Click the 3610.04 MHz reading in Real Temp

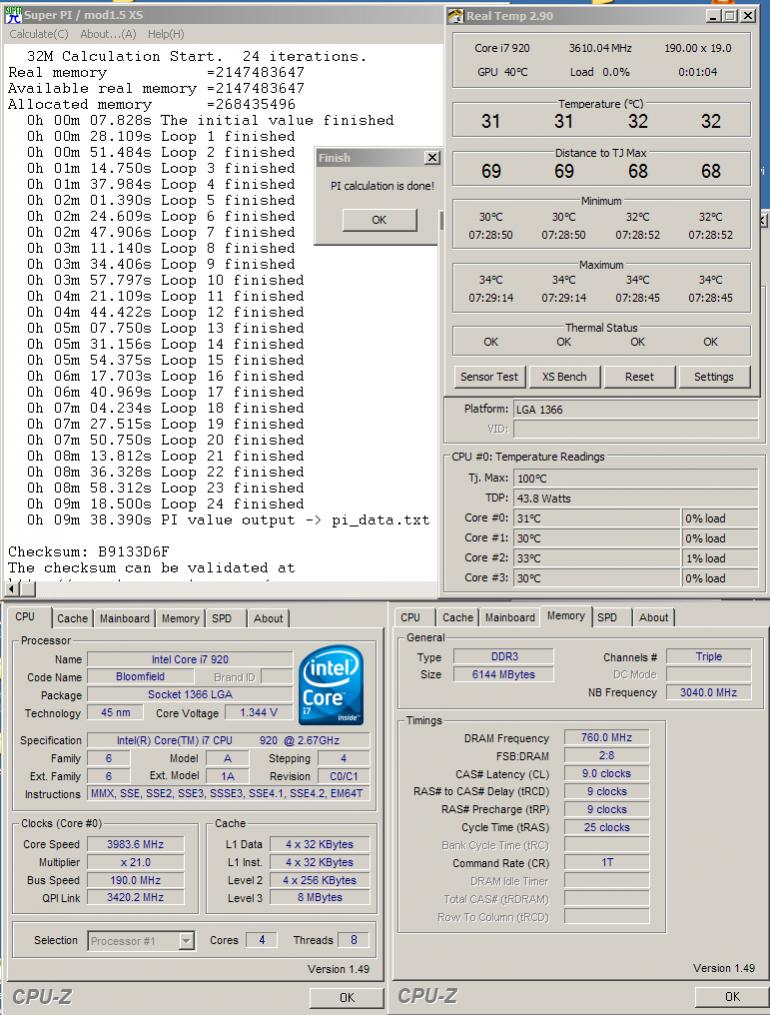click(600, 48)
